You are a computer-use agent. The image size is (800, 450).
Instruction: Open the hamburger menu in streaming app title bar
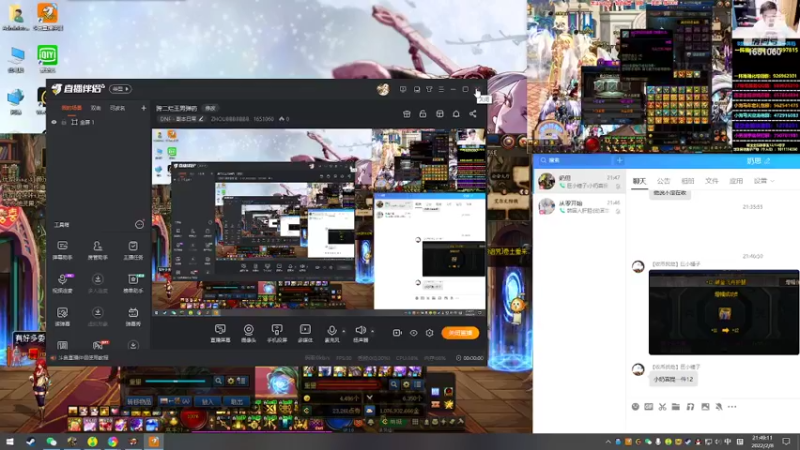coord(441,89)
